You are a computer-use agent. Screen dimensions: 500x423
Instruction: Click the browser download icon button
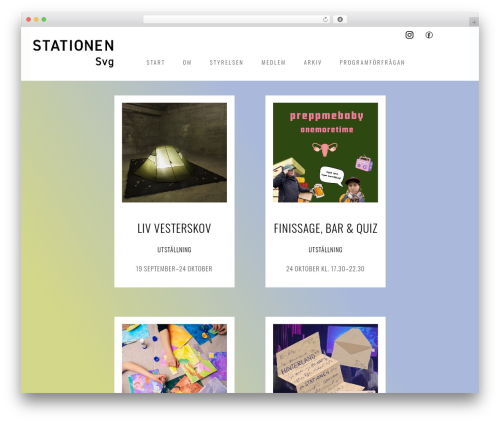tap(340, 20)
